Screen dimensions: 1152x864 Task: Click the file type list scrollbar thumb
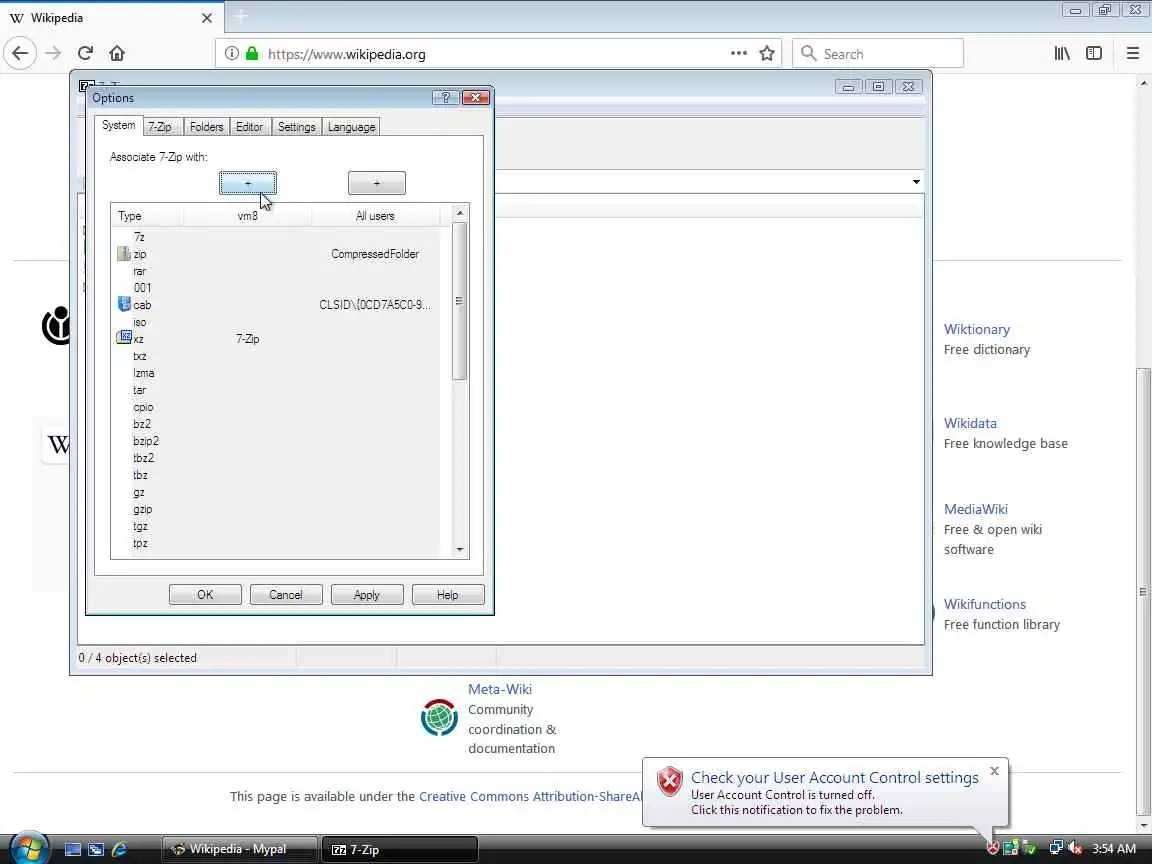click(x=460, y=301)
